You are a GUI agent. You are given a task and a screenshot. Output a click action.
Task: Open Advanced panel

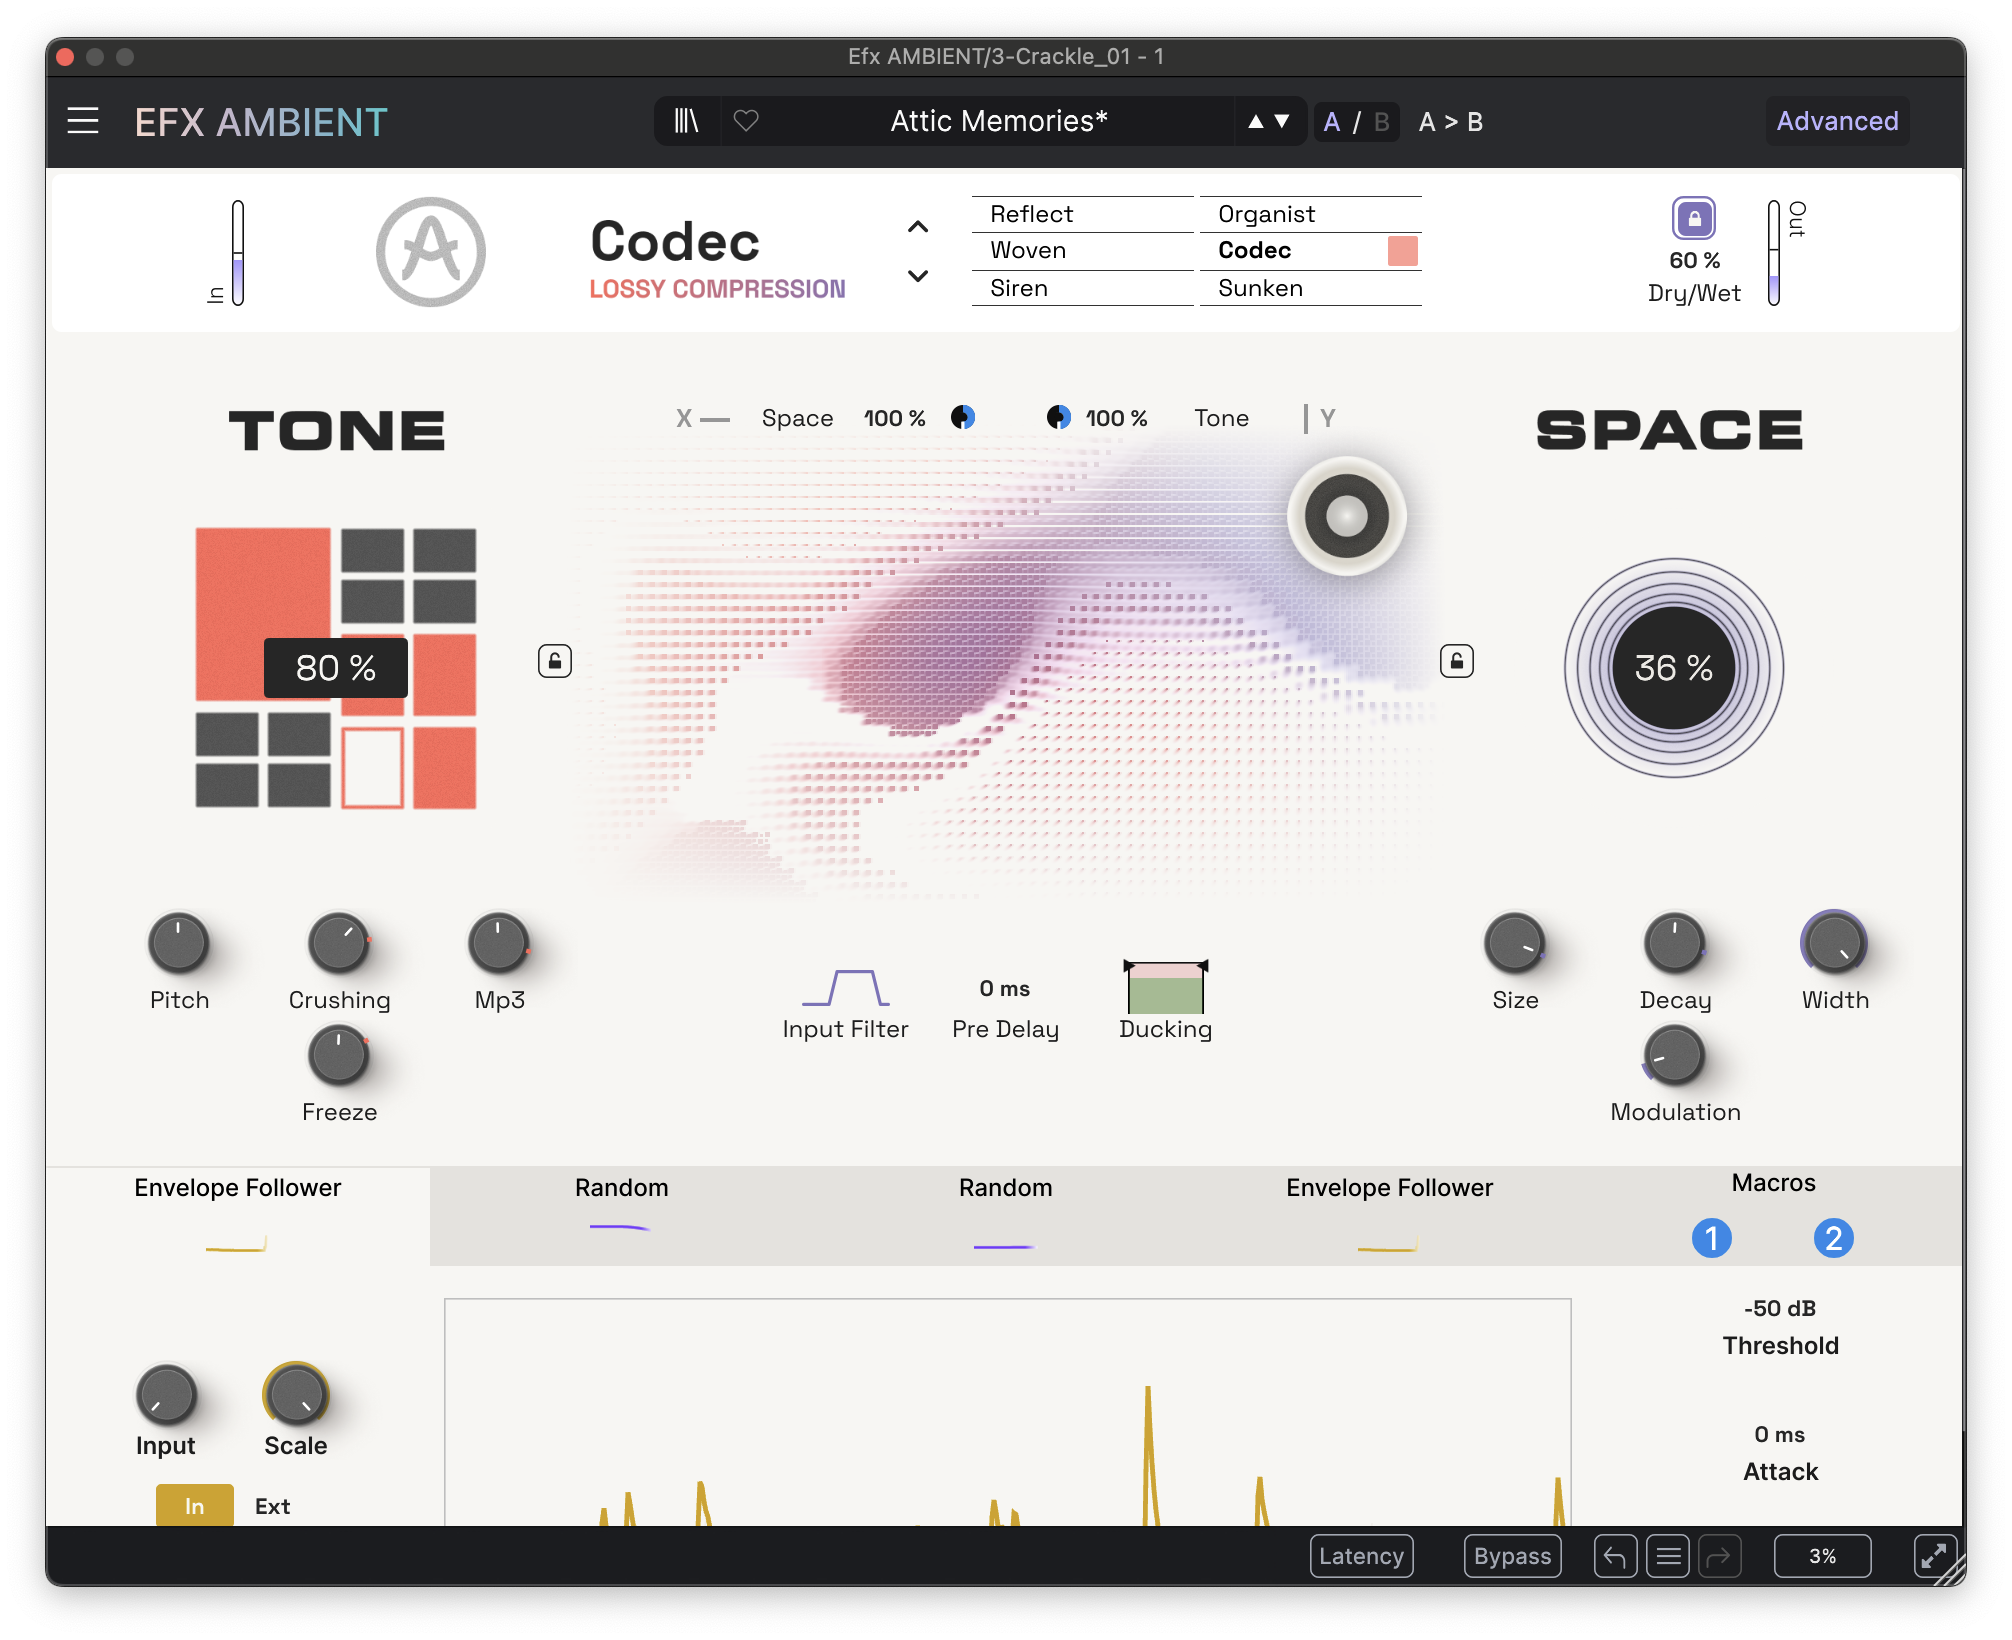coord(1837,120)
